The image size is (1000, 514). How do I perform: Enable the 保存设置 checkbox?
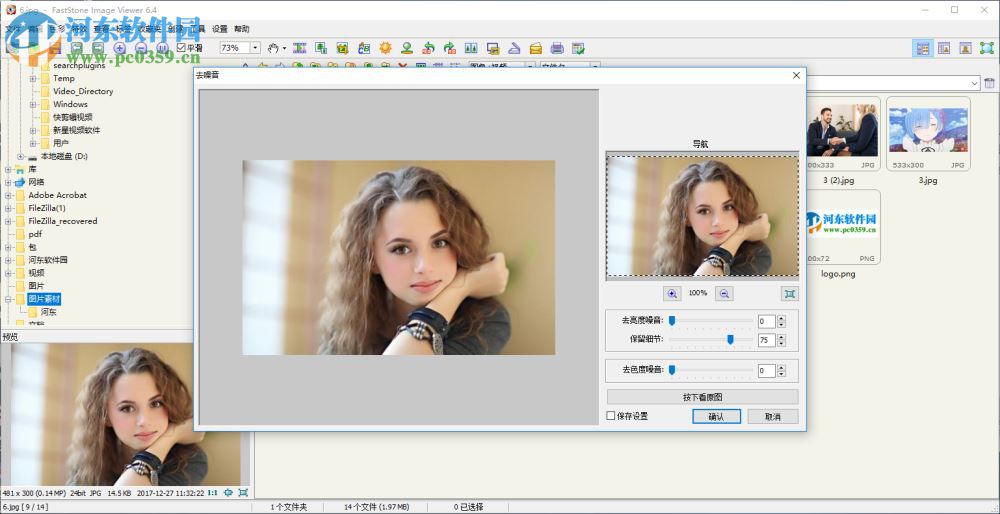click(x=611, y=416)
